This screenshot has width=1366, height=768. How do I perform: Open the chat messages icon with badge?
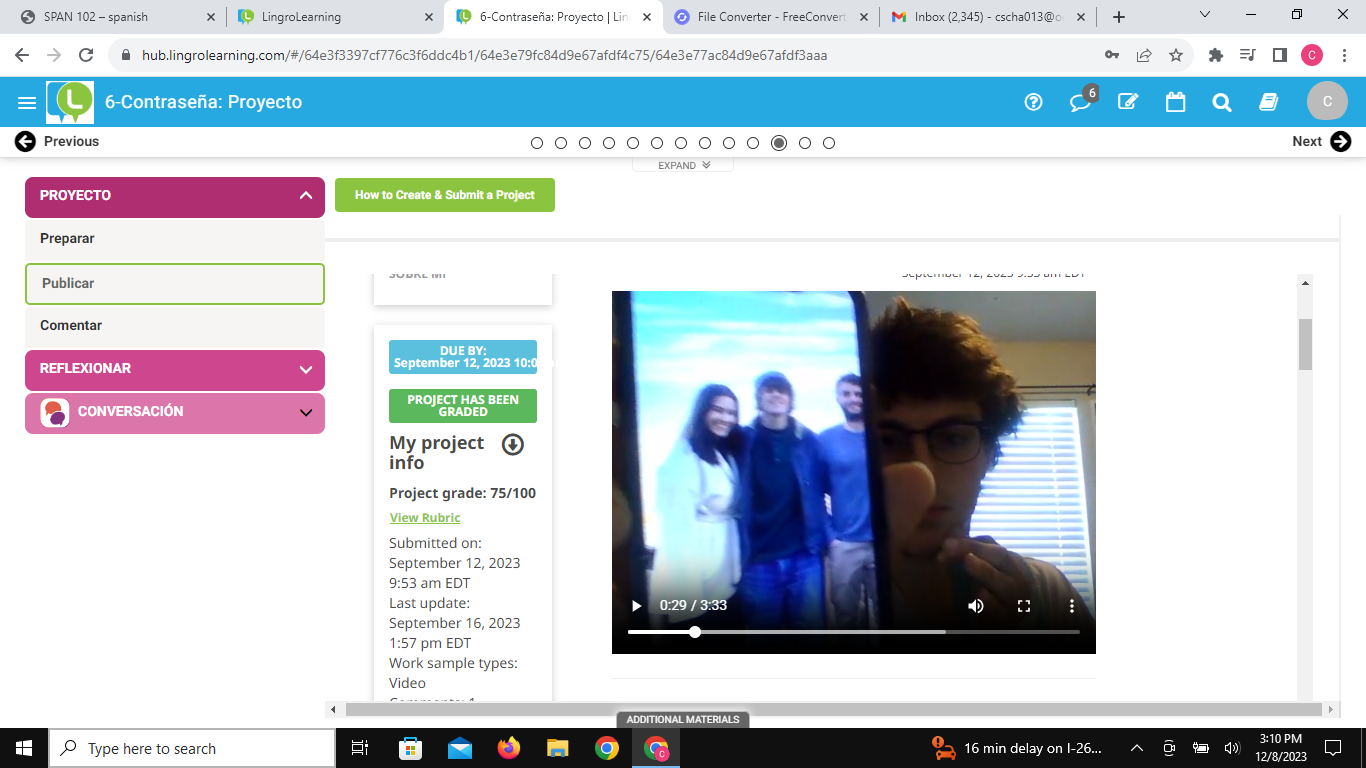pyautogui.click(x=1080, y=102)
